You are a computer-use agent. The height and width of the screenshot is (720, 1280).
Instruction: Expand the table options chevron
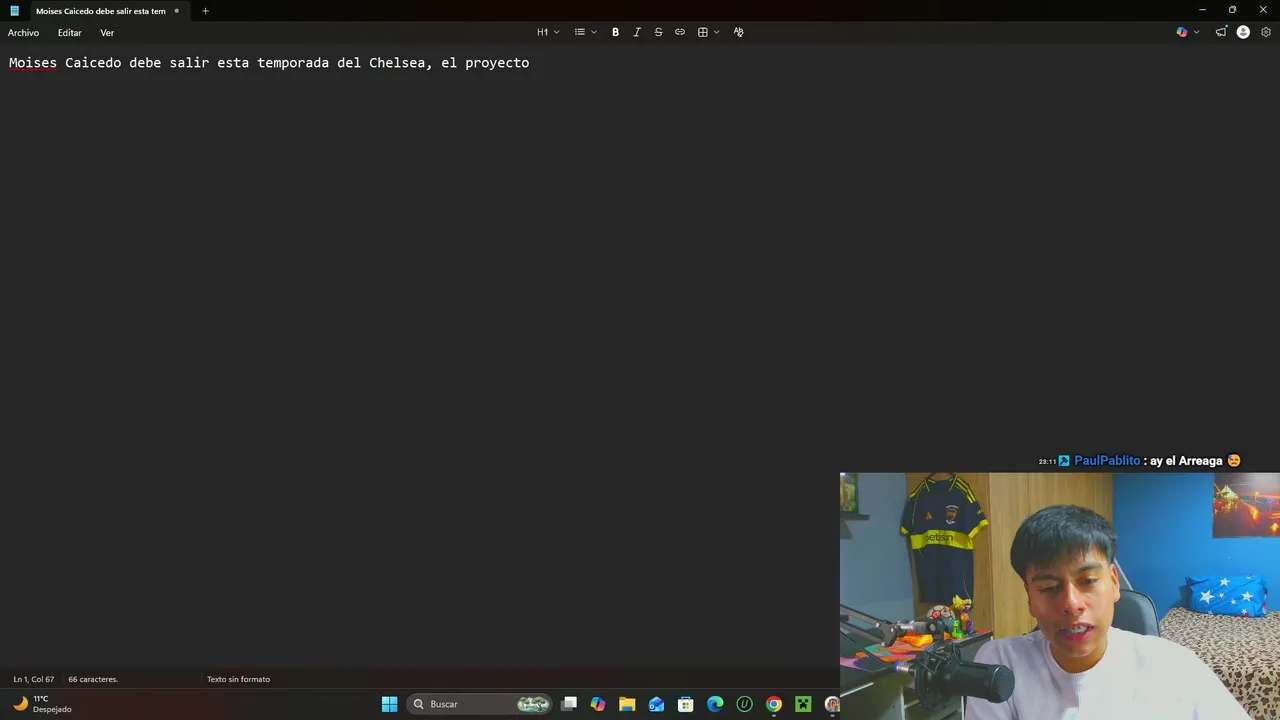[716, 32]
